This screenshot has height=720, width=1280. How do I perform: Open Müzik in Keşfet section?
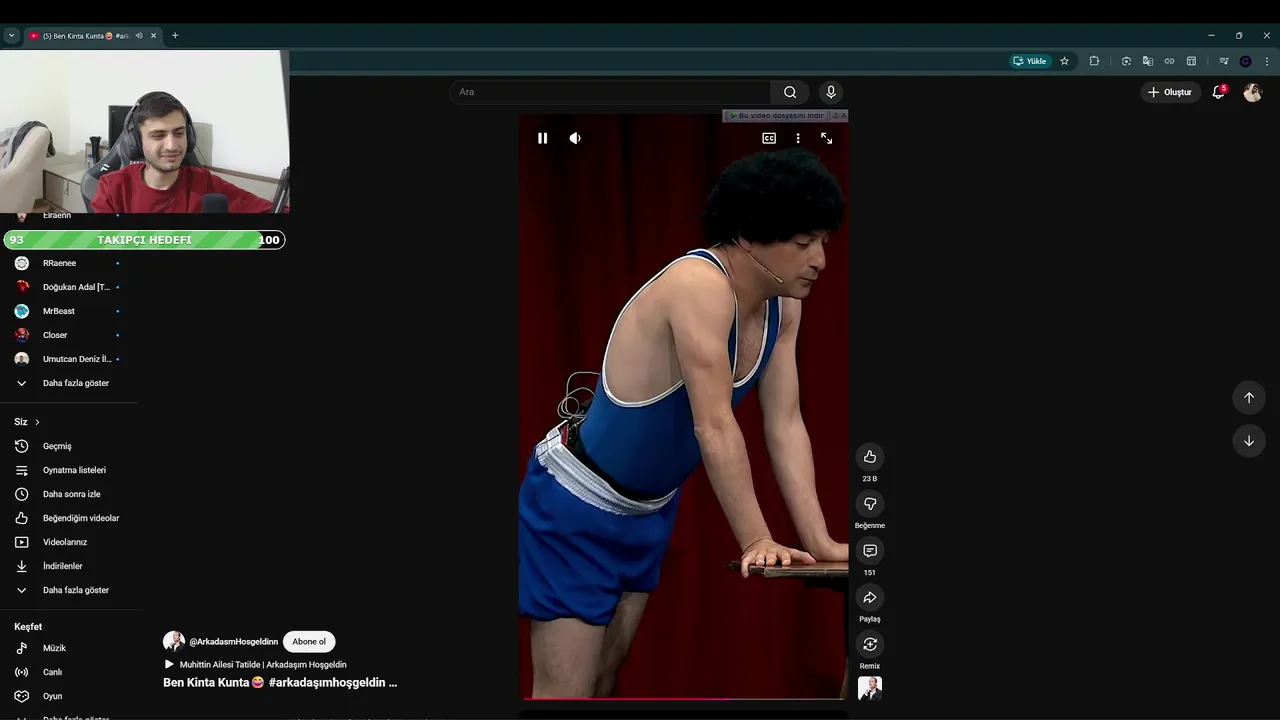pos(69,648)
